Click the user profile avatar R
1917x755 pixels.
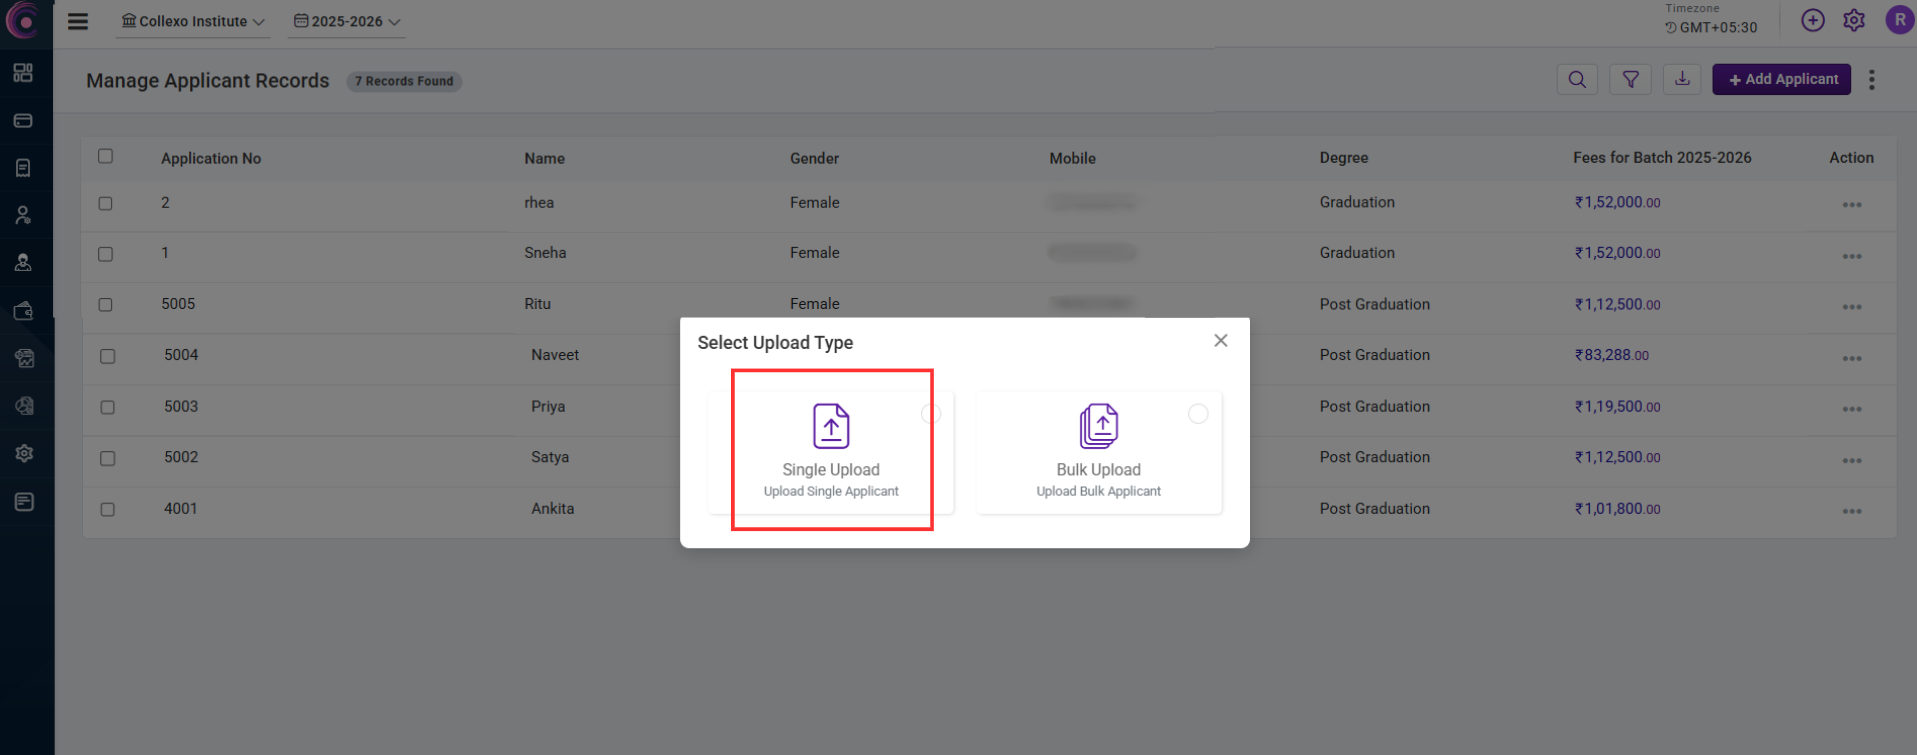1898,20
